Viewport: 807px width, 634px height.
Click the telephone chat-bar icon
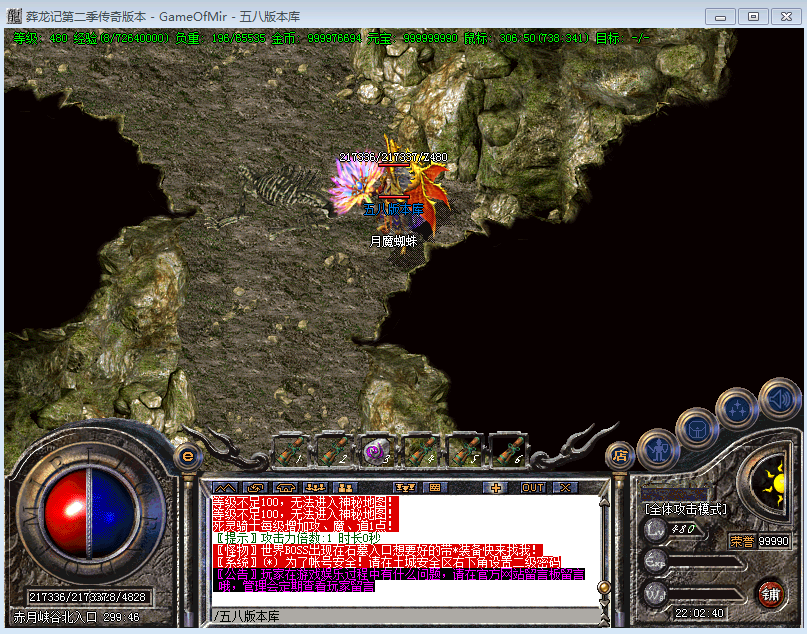coord(286,487)
